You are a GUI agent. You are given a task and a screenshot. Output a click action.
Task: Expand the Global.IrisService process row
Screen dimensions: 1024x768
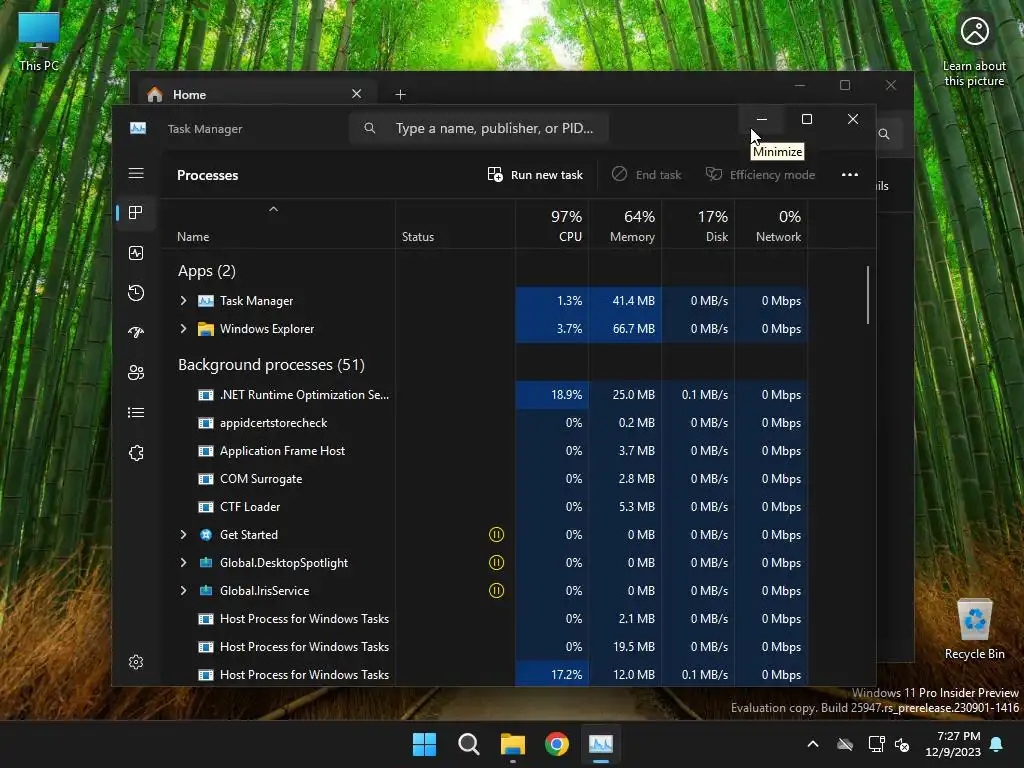pos(184,590)
